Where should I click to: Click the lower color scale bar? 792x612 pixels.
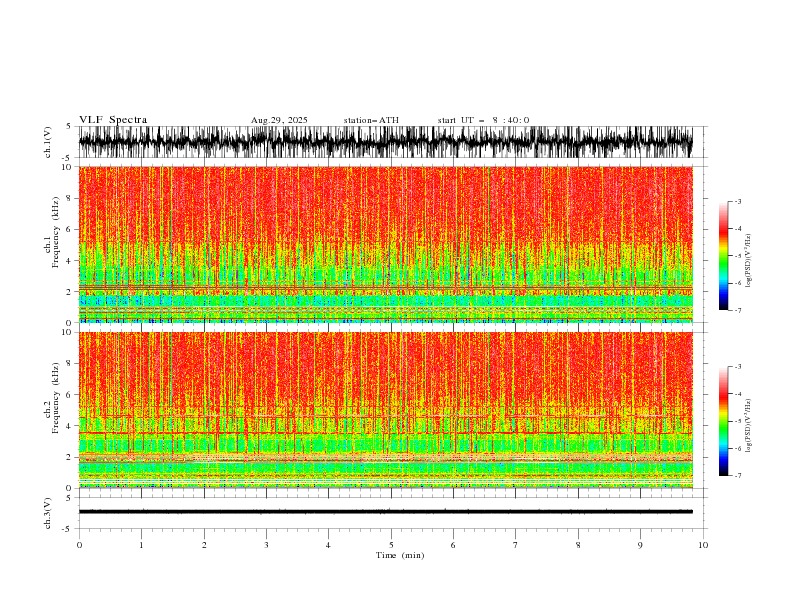[723, 421]
